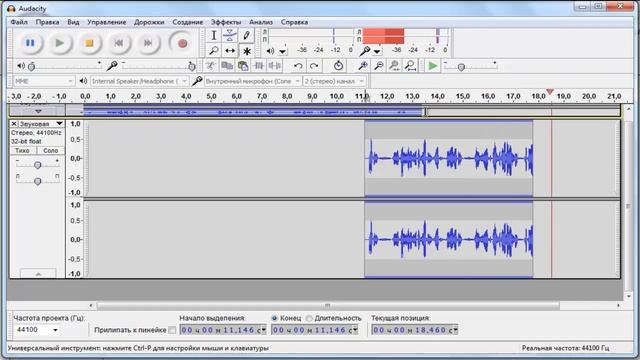Skip to start of the track
The height and width of the screenshot is (360, 640).
(x=119, y=43)
